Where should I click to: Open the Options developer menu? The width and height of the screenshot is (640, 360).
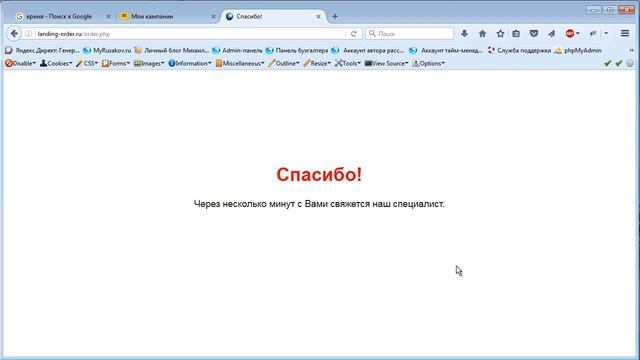429,63
